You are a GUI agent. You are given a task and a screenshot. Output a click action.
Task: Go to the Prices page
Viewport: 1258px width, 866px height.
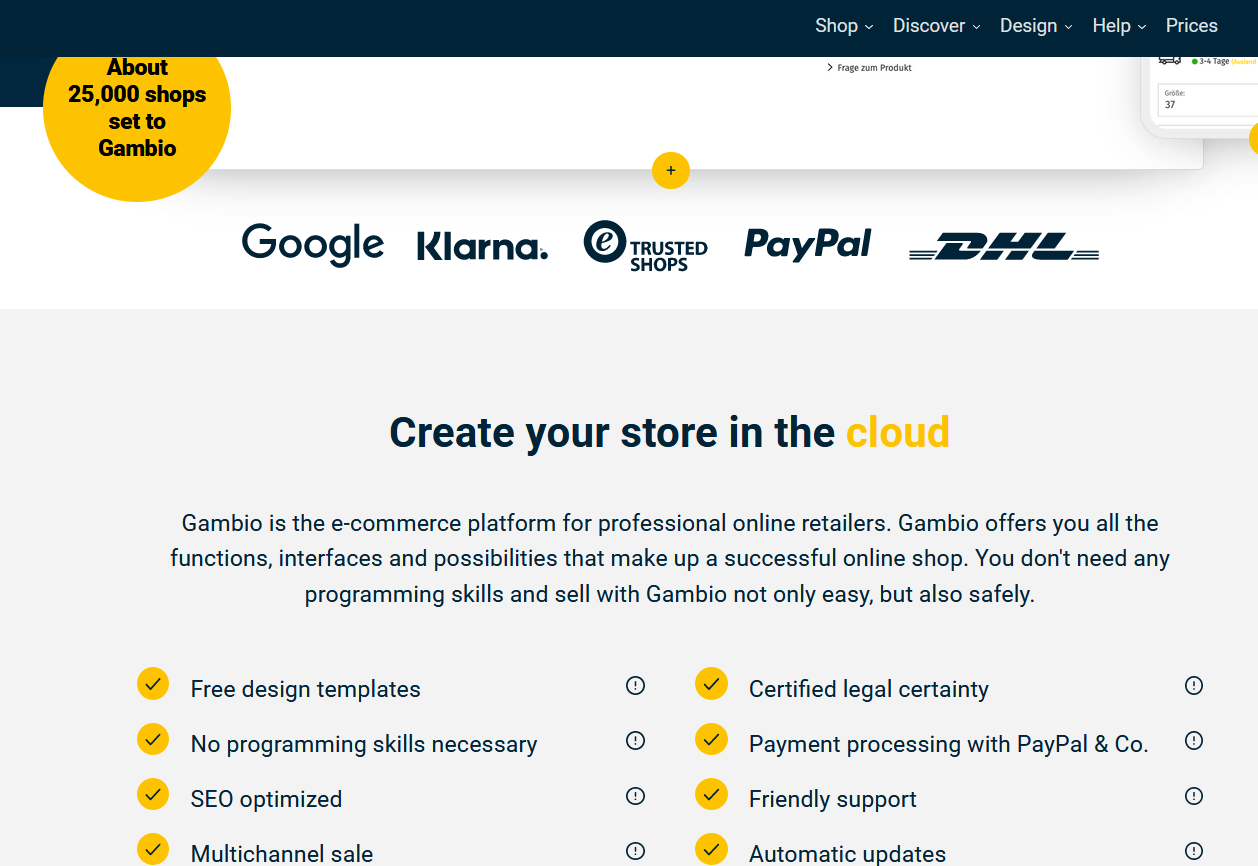coord(1191,26)
